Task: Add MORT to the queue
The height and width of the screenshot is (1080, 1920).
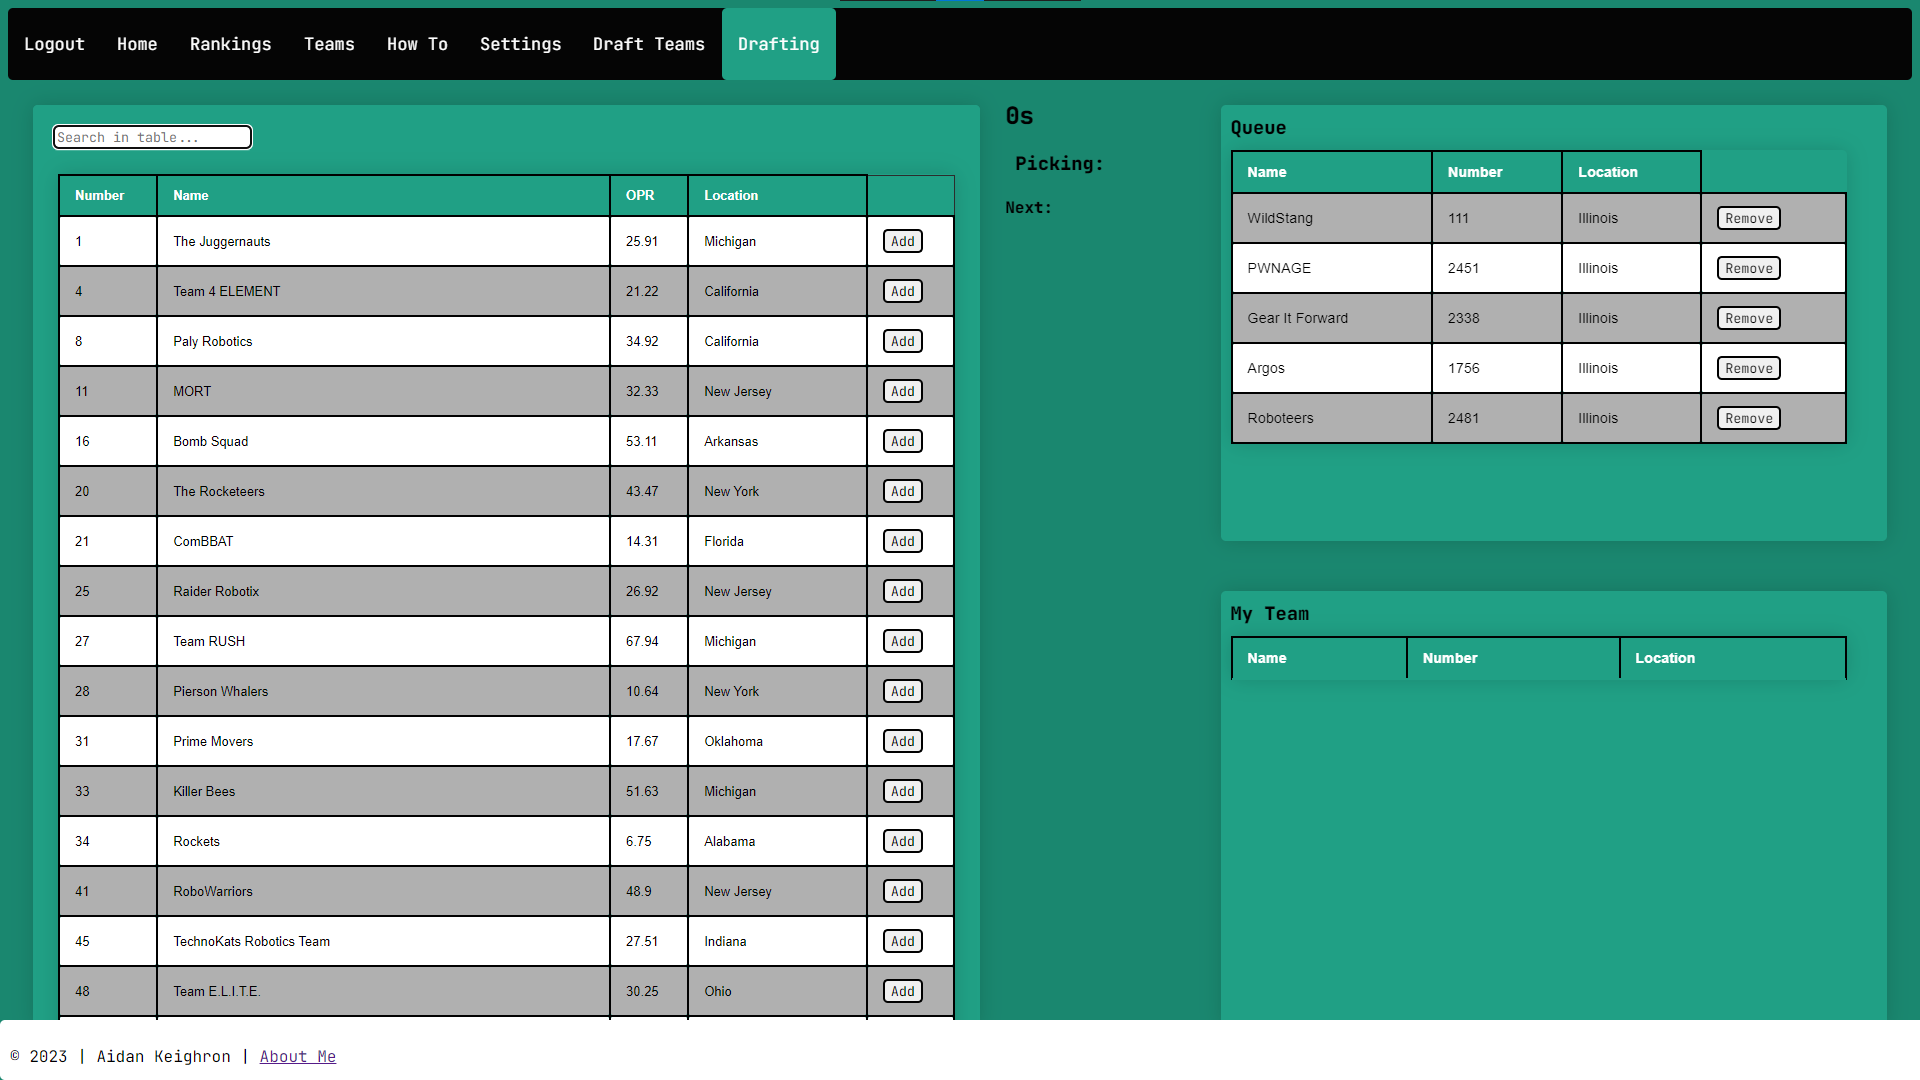Action: (903, 391)
